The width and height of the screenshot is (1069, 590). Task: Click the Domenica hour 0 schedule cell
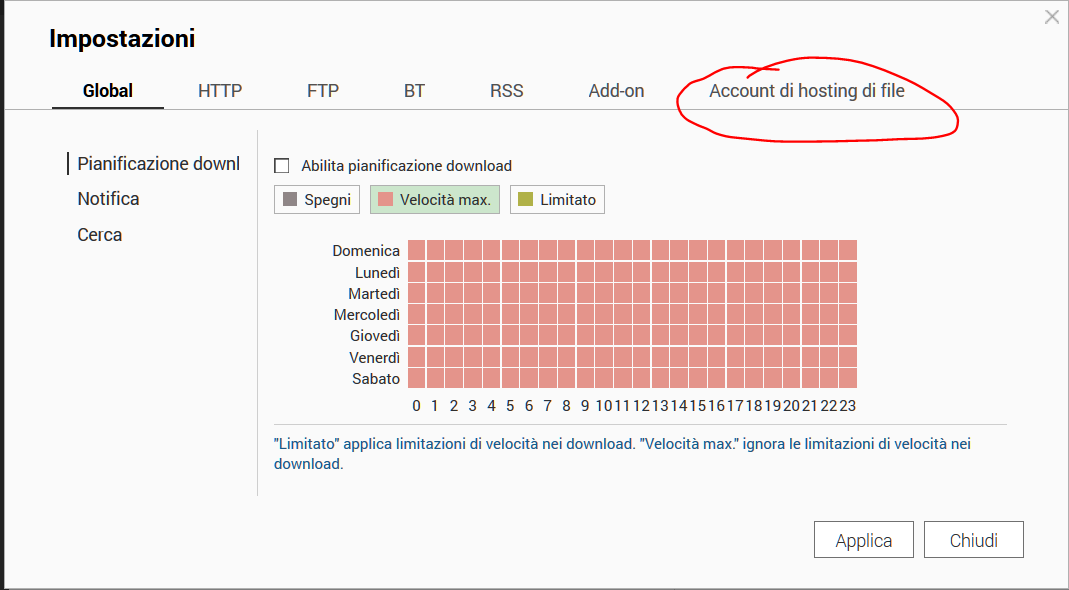coord(417,250)
